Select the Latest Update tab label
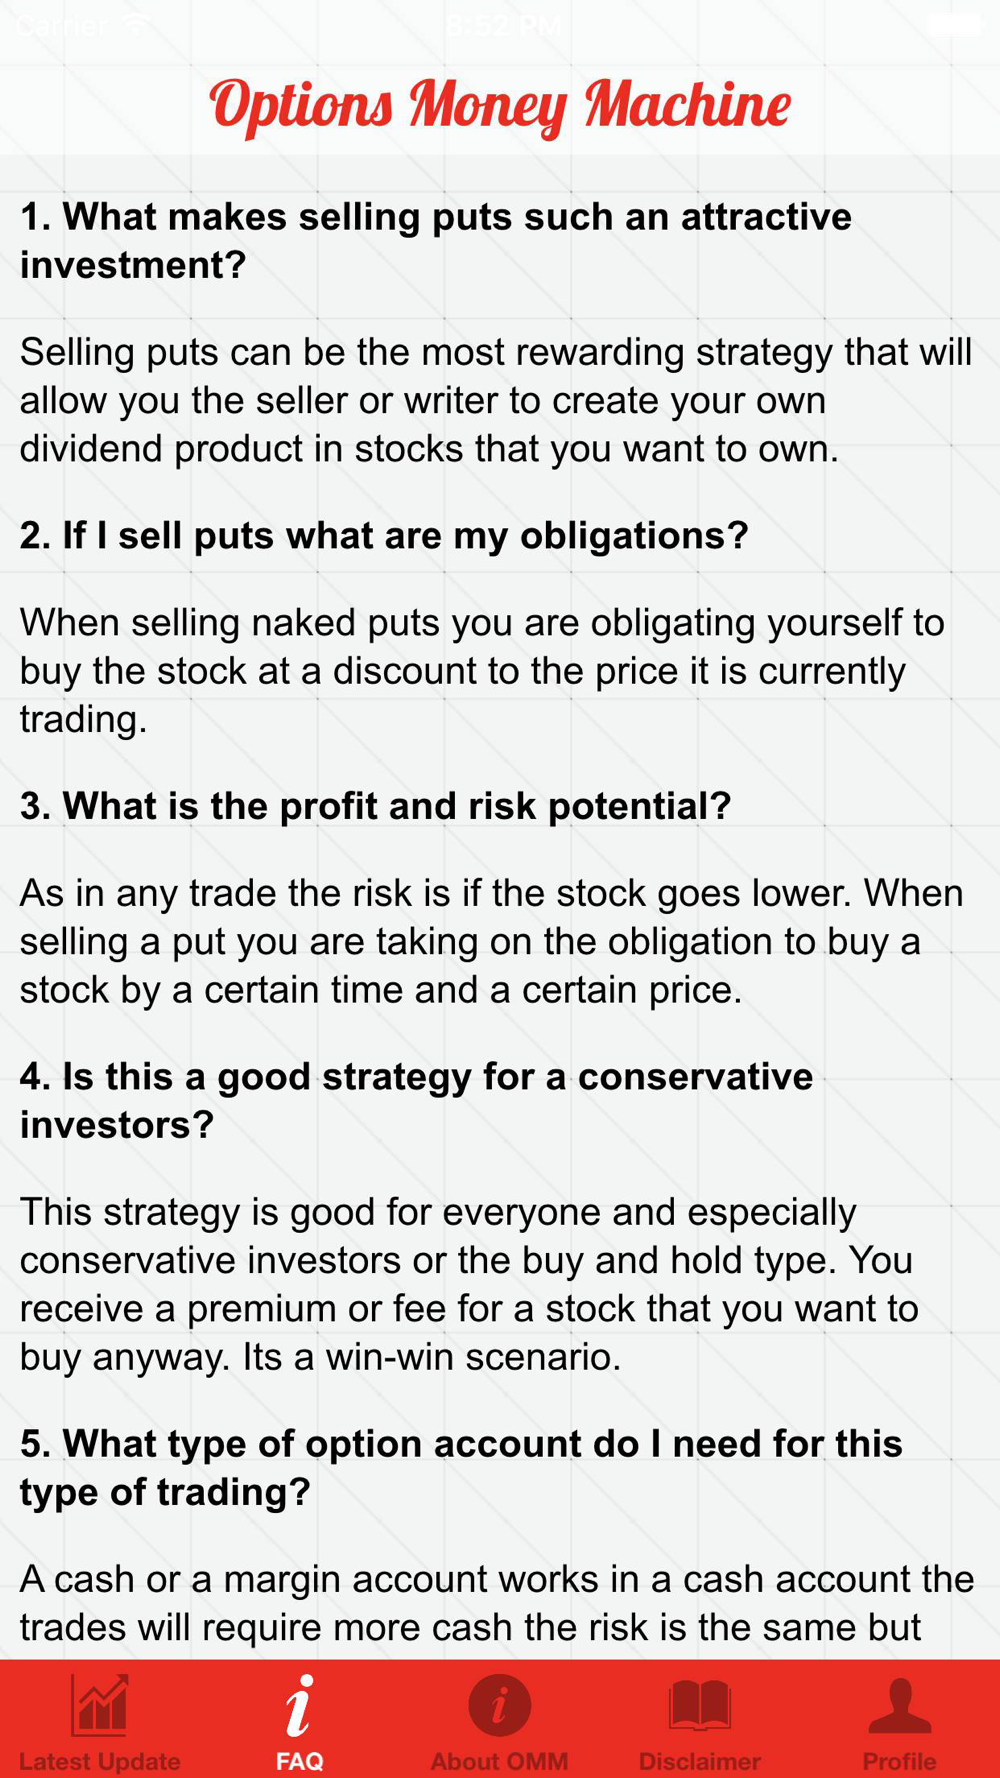The width and height of the screenshot is (1000, 1778). (100, 1761)
